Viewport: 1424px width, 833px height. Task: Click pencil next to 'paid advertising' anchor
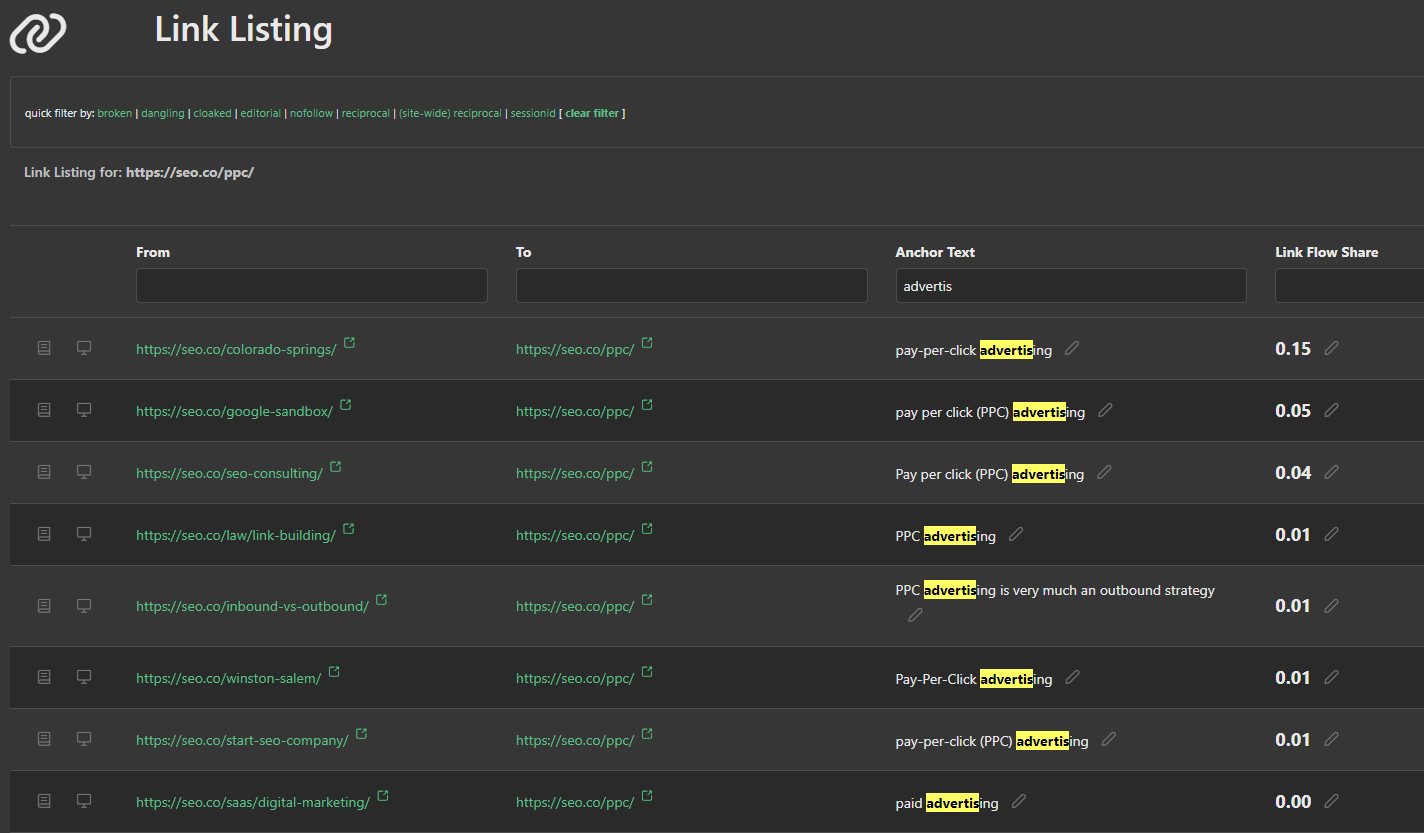tap(1018, 801)
